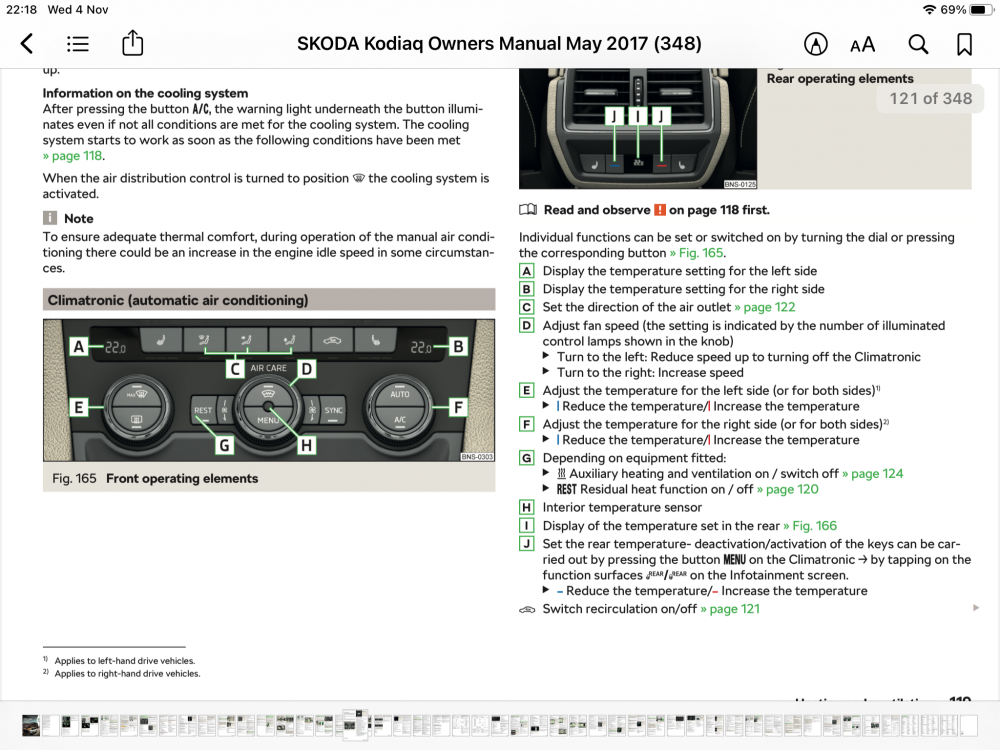Image resolution: width=1000 pixels, height=750 pixels.
Task: Go back to the library
Action: click(27, 44)
